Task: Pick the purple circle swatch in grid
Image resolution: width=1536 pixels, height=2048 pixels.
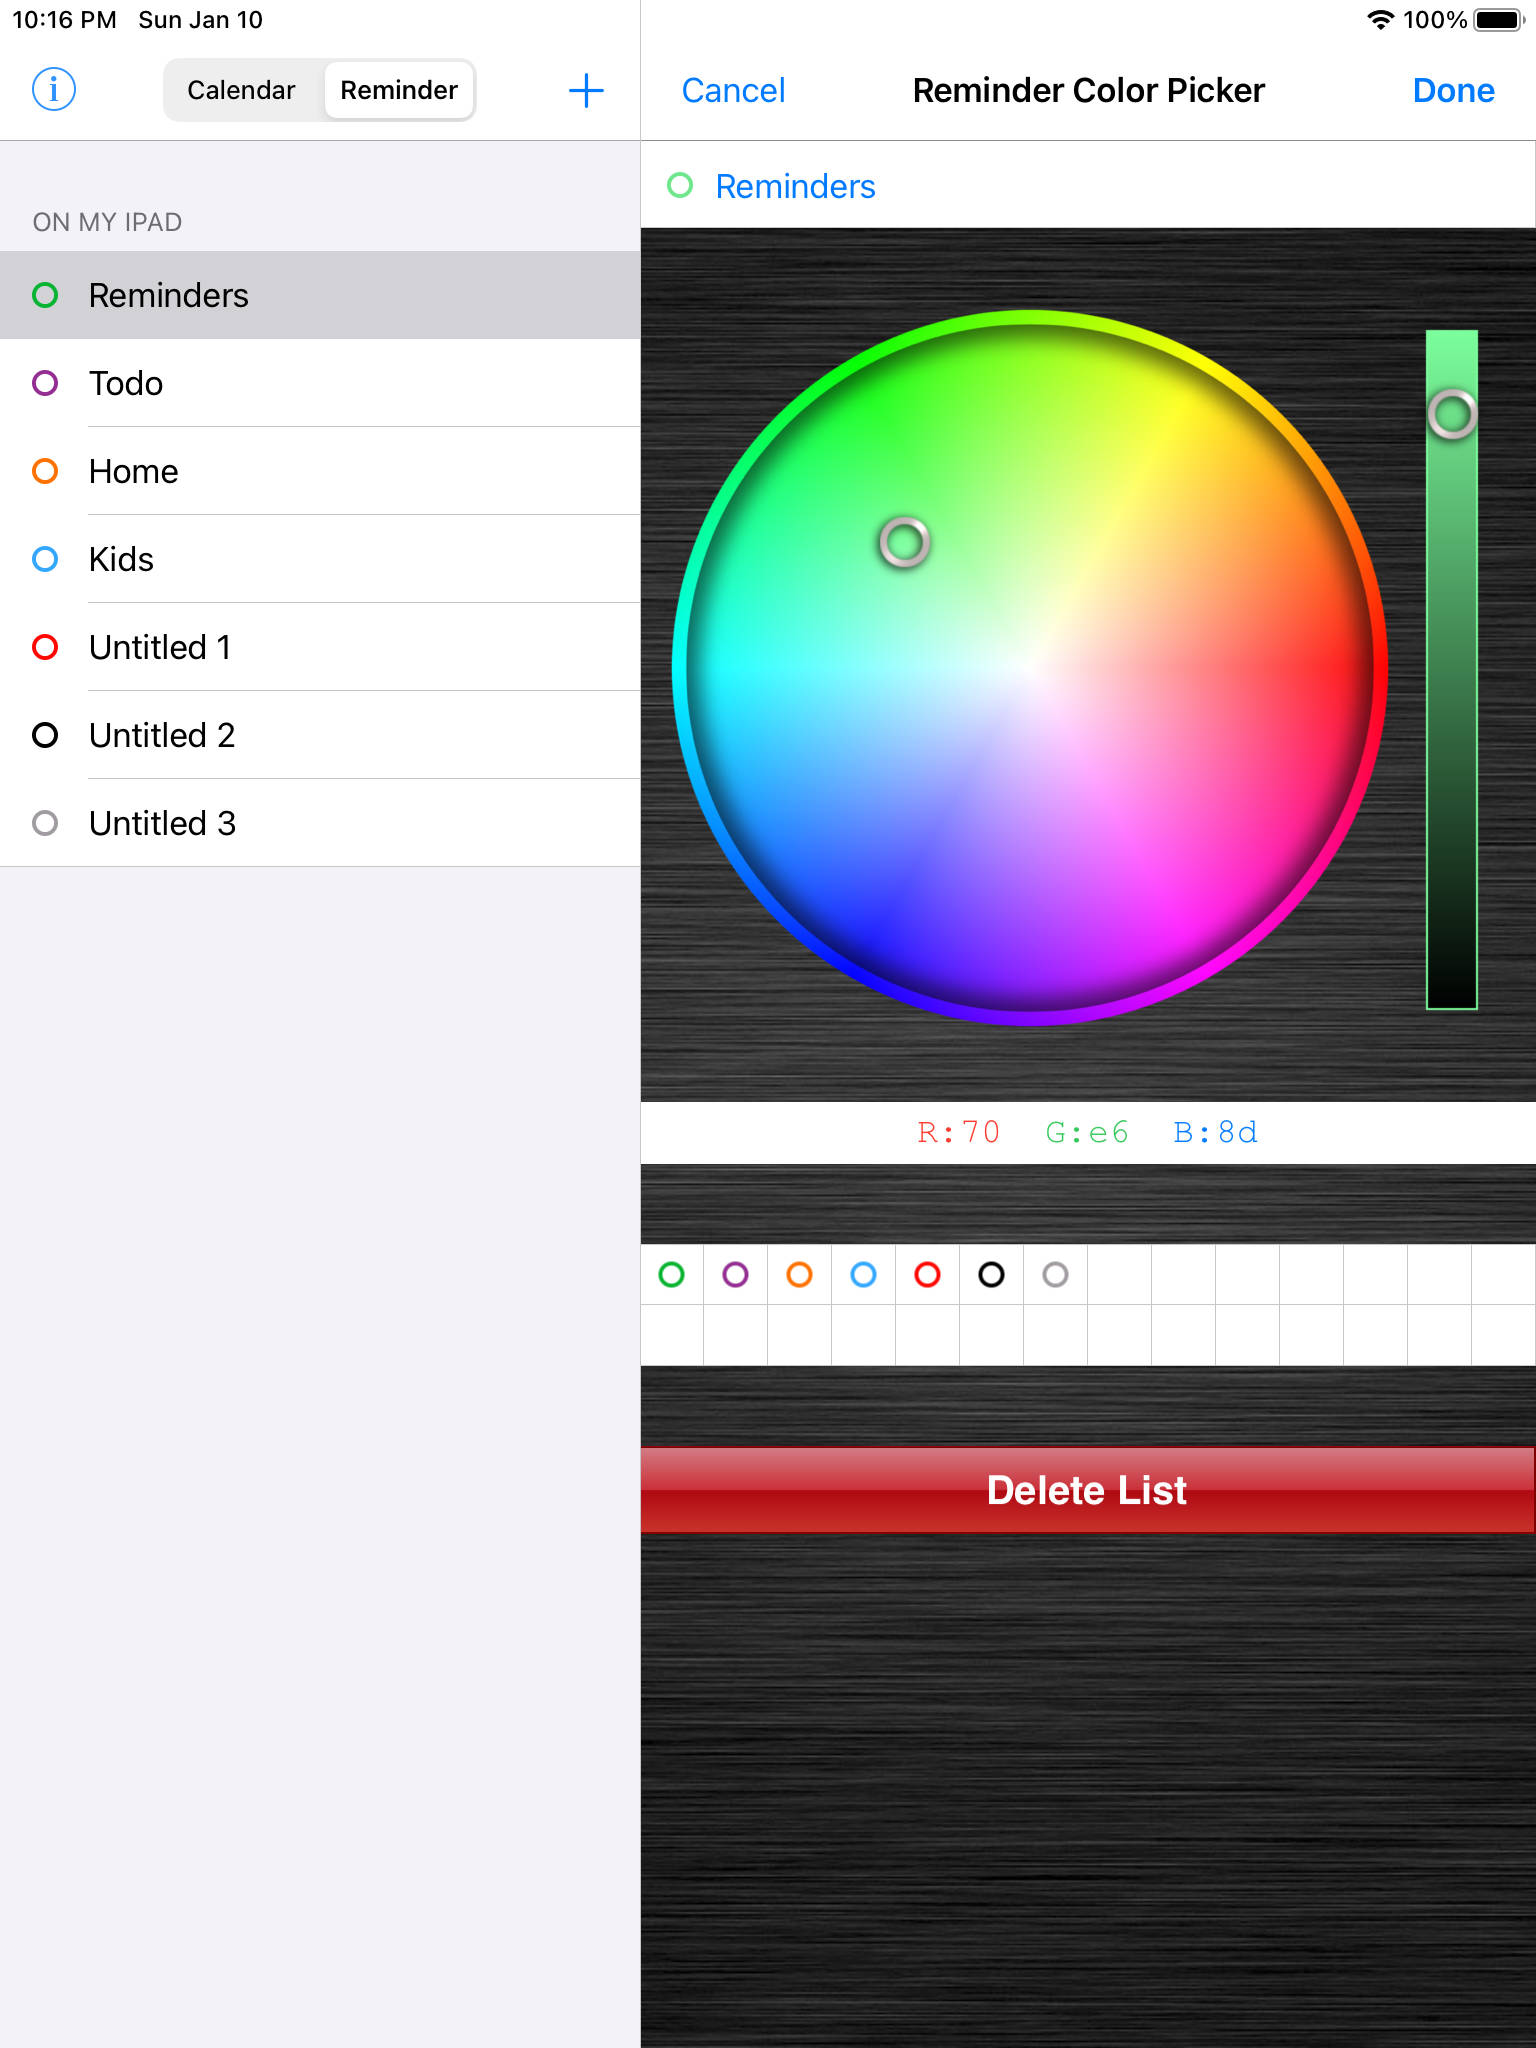Action: click(x=736, y=1274)
